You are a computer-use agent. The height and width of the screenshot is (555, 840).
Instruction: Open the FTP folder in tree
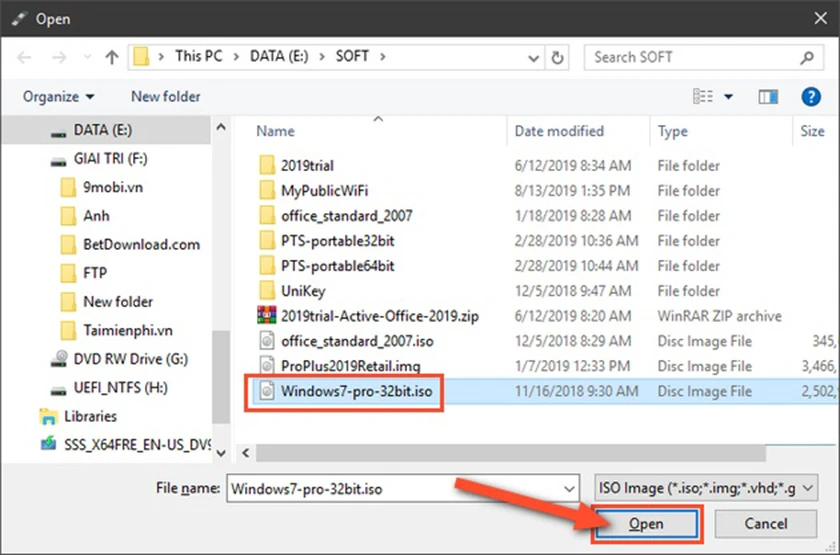(x=94, y=273)
